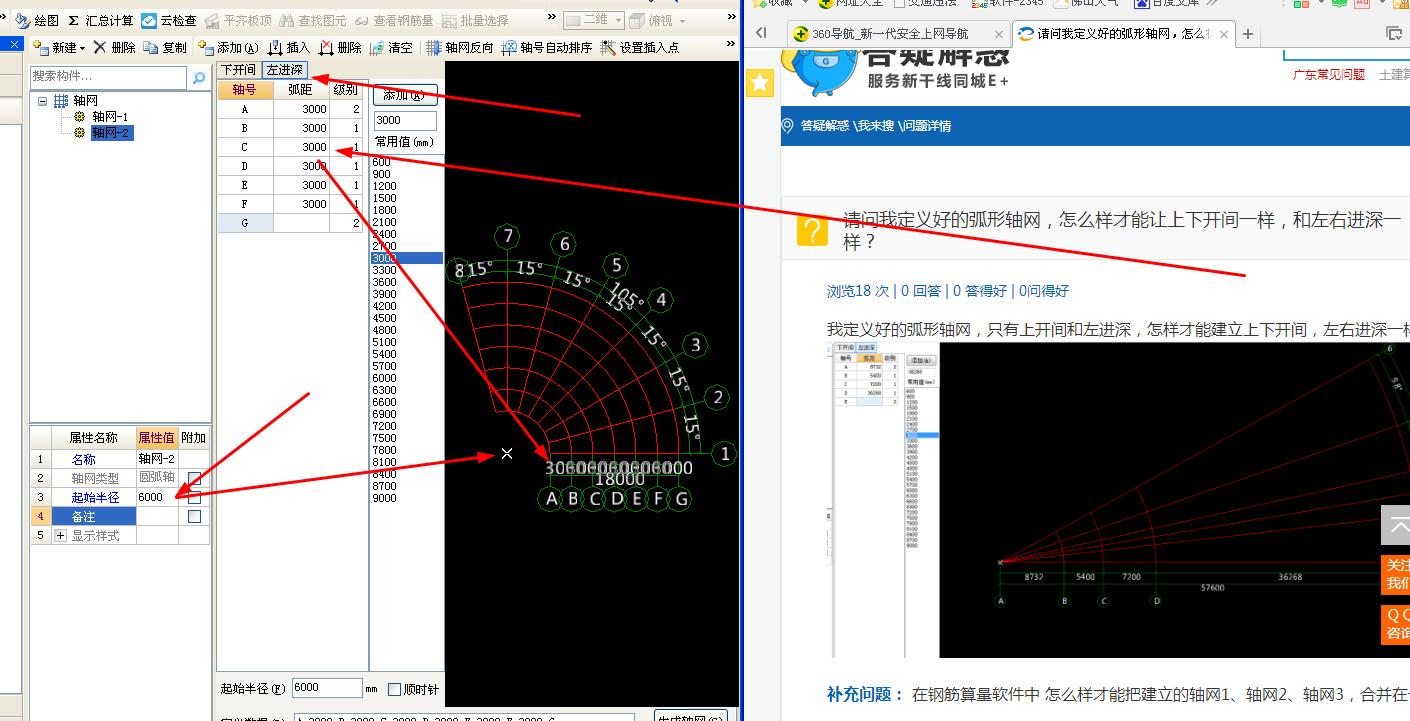This screenshot has width=1410, height=721.
Task: Open the yellow star favorites sidebar in the browser
Action: point(760,82)
